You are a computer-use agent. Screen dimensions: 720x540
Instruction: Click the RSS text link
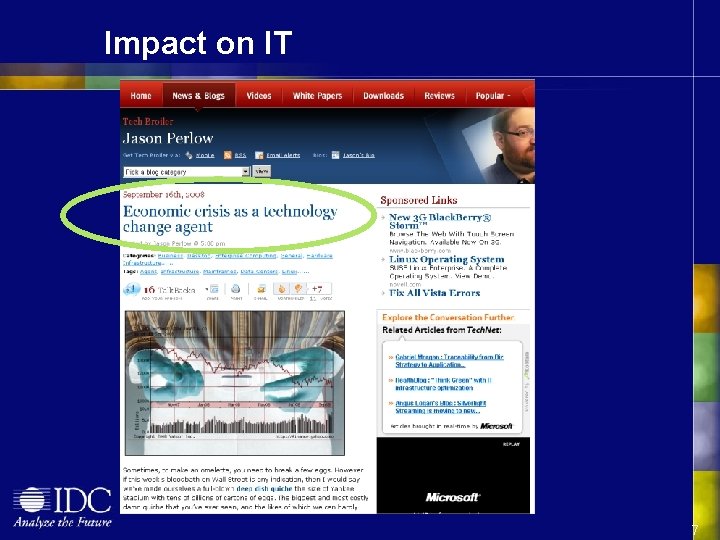tap(240, 155)
